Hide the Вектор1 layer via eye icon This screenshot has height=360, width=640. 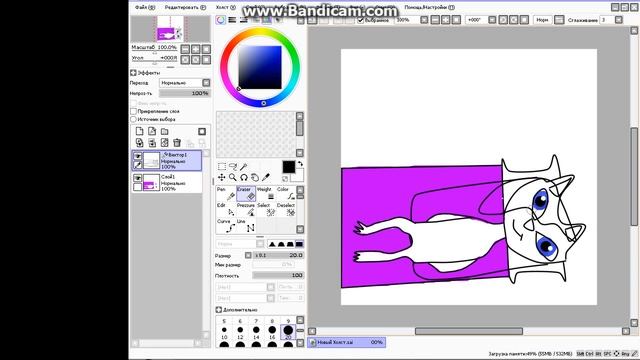138,156
